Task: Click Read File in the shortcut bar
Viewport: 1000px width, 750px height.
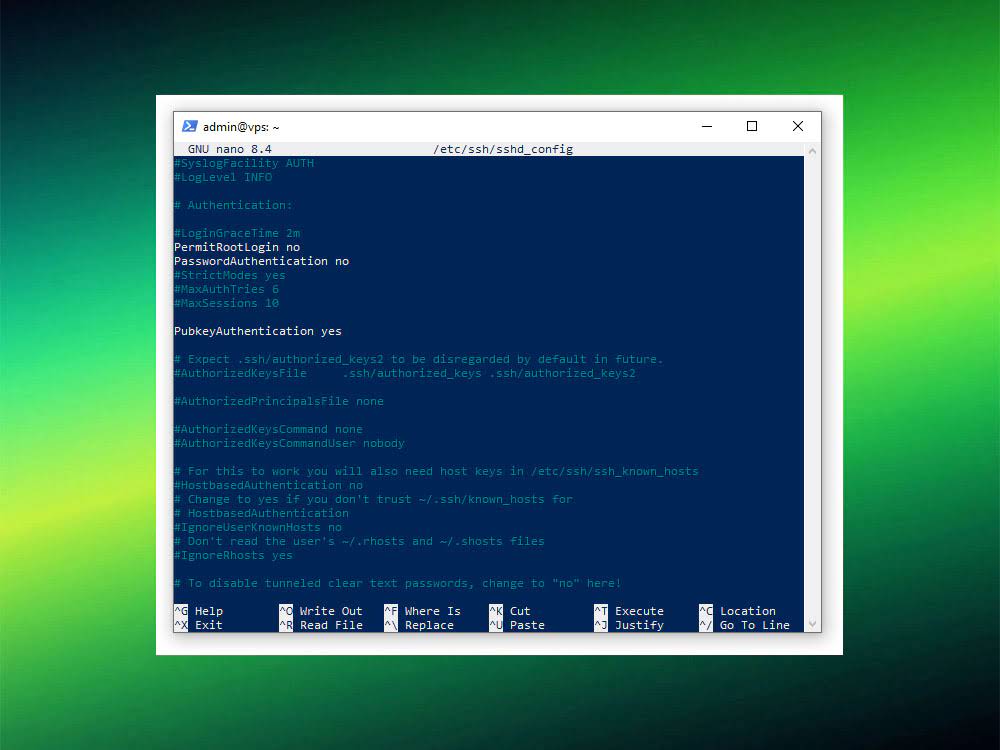Action: (x=320, y=624)
